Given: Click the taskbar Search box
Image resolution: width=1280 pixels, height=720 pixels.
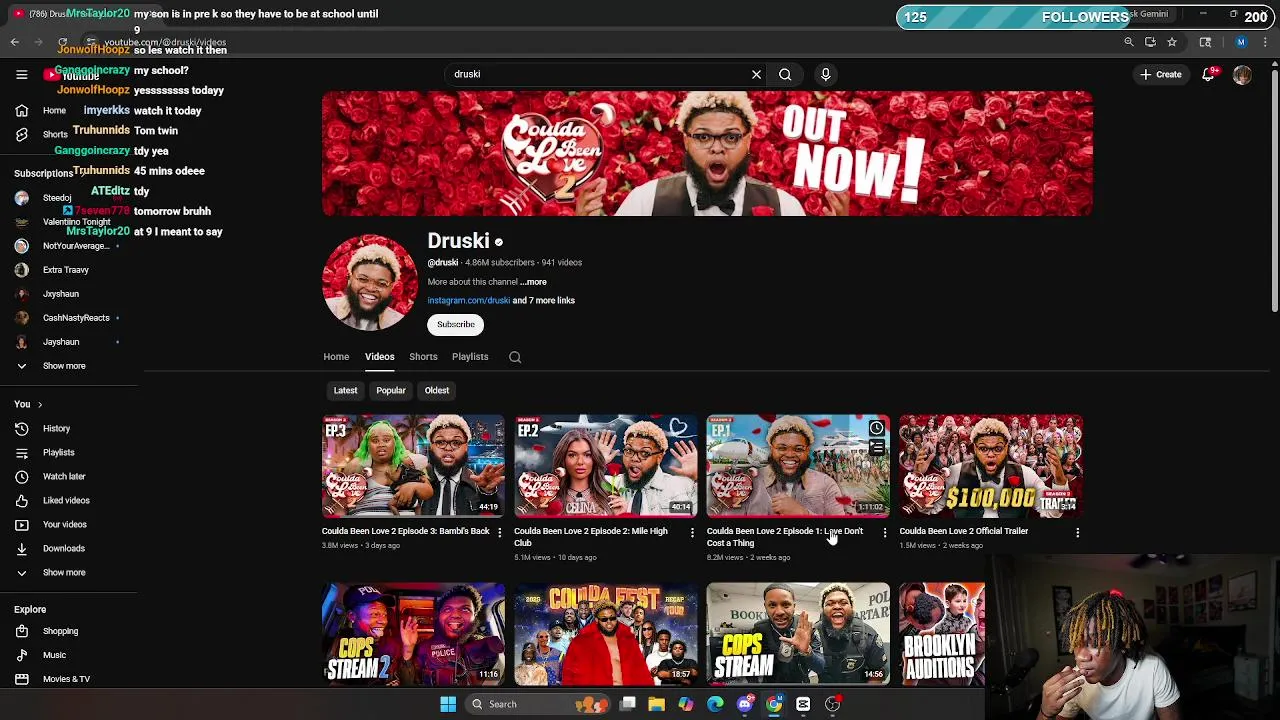Looking at the screenshot, I should [x=540, y=704].
